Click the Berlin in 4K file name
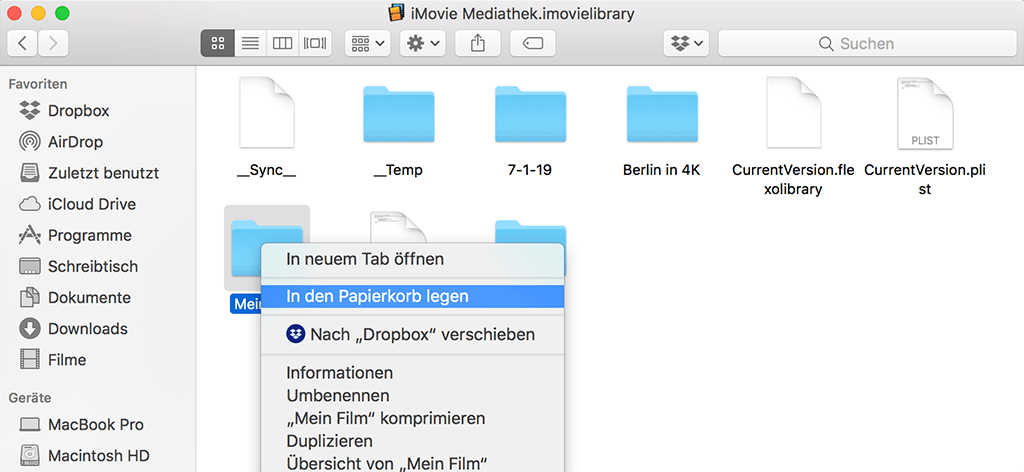The height and width of the screenshot is (472, 1024). click(662, 171)
